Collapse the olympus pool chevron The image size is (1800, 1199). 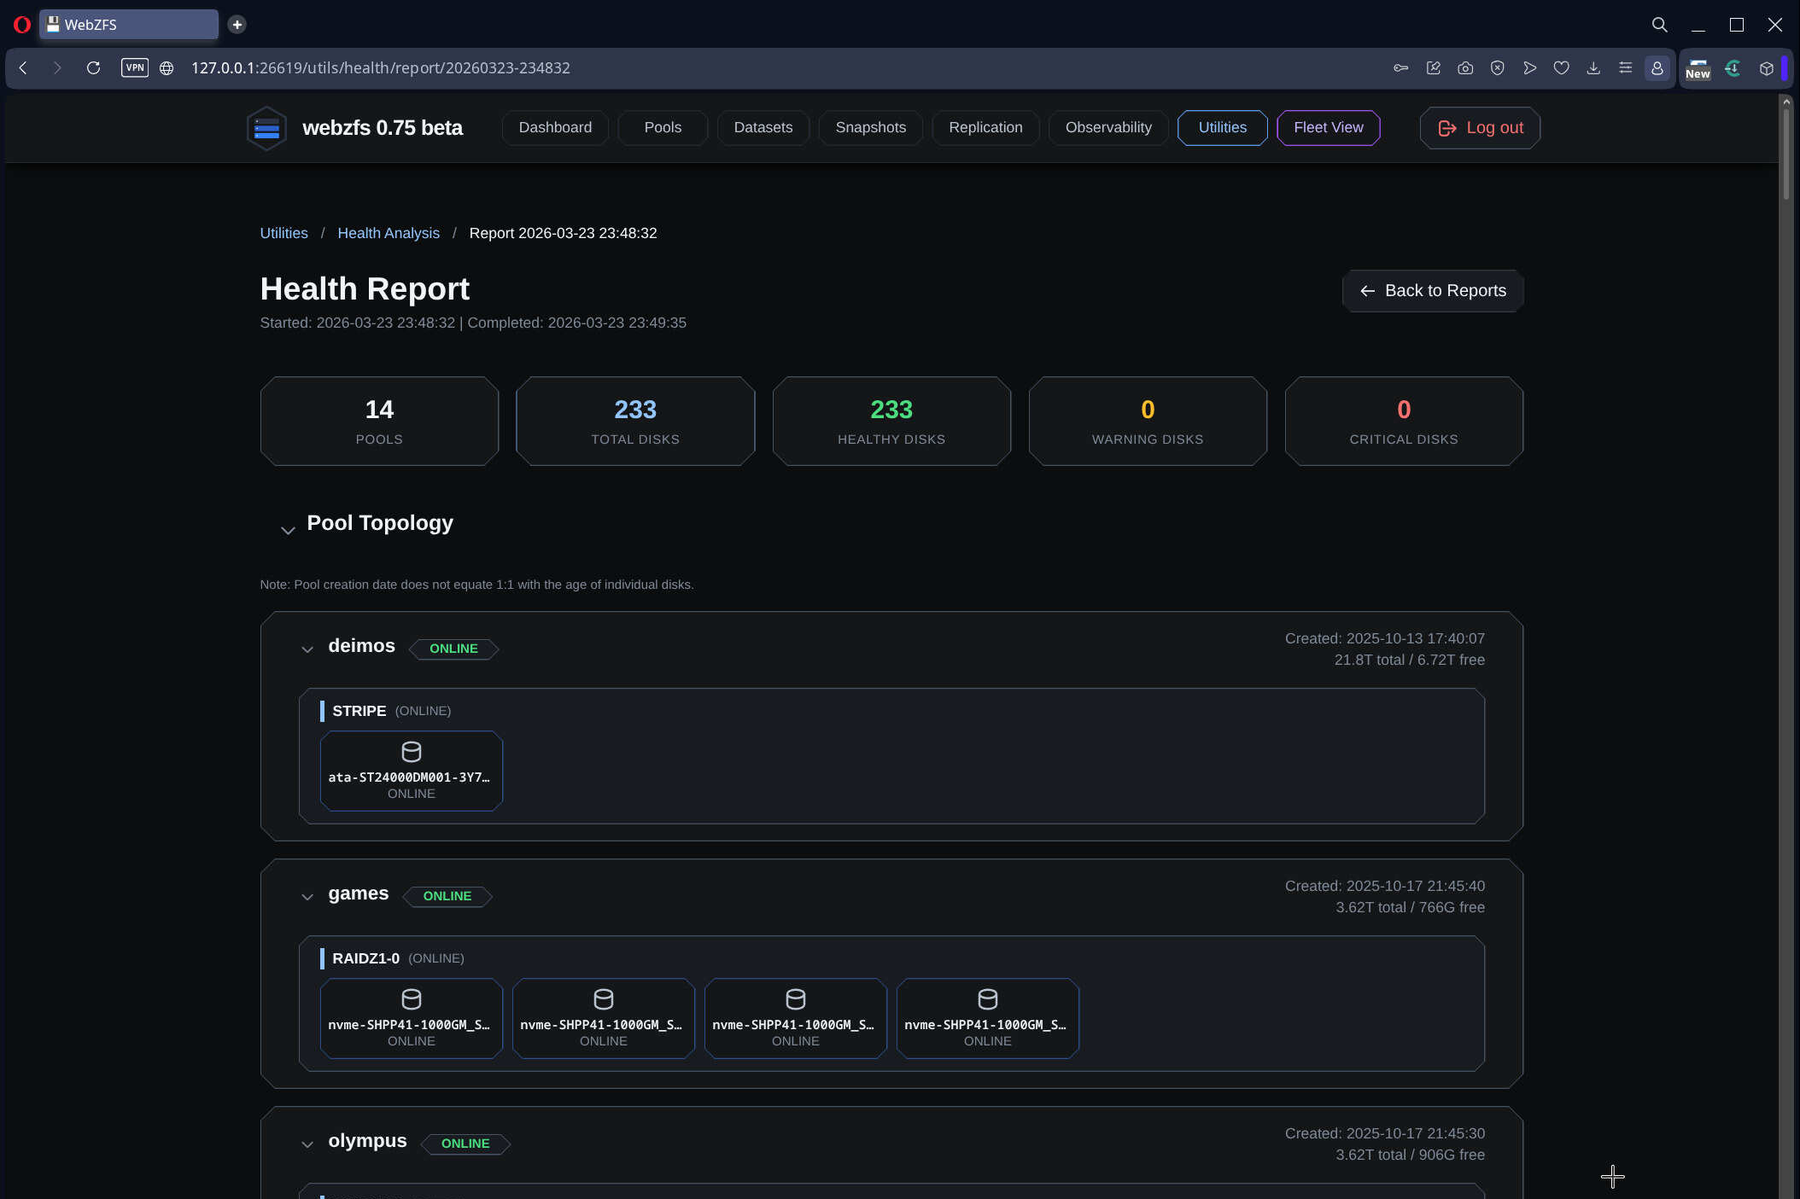click(x=307, y=1144)
